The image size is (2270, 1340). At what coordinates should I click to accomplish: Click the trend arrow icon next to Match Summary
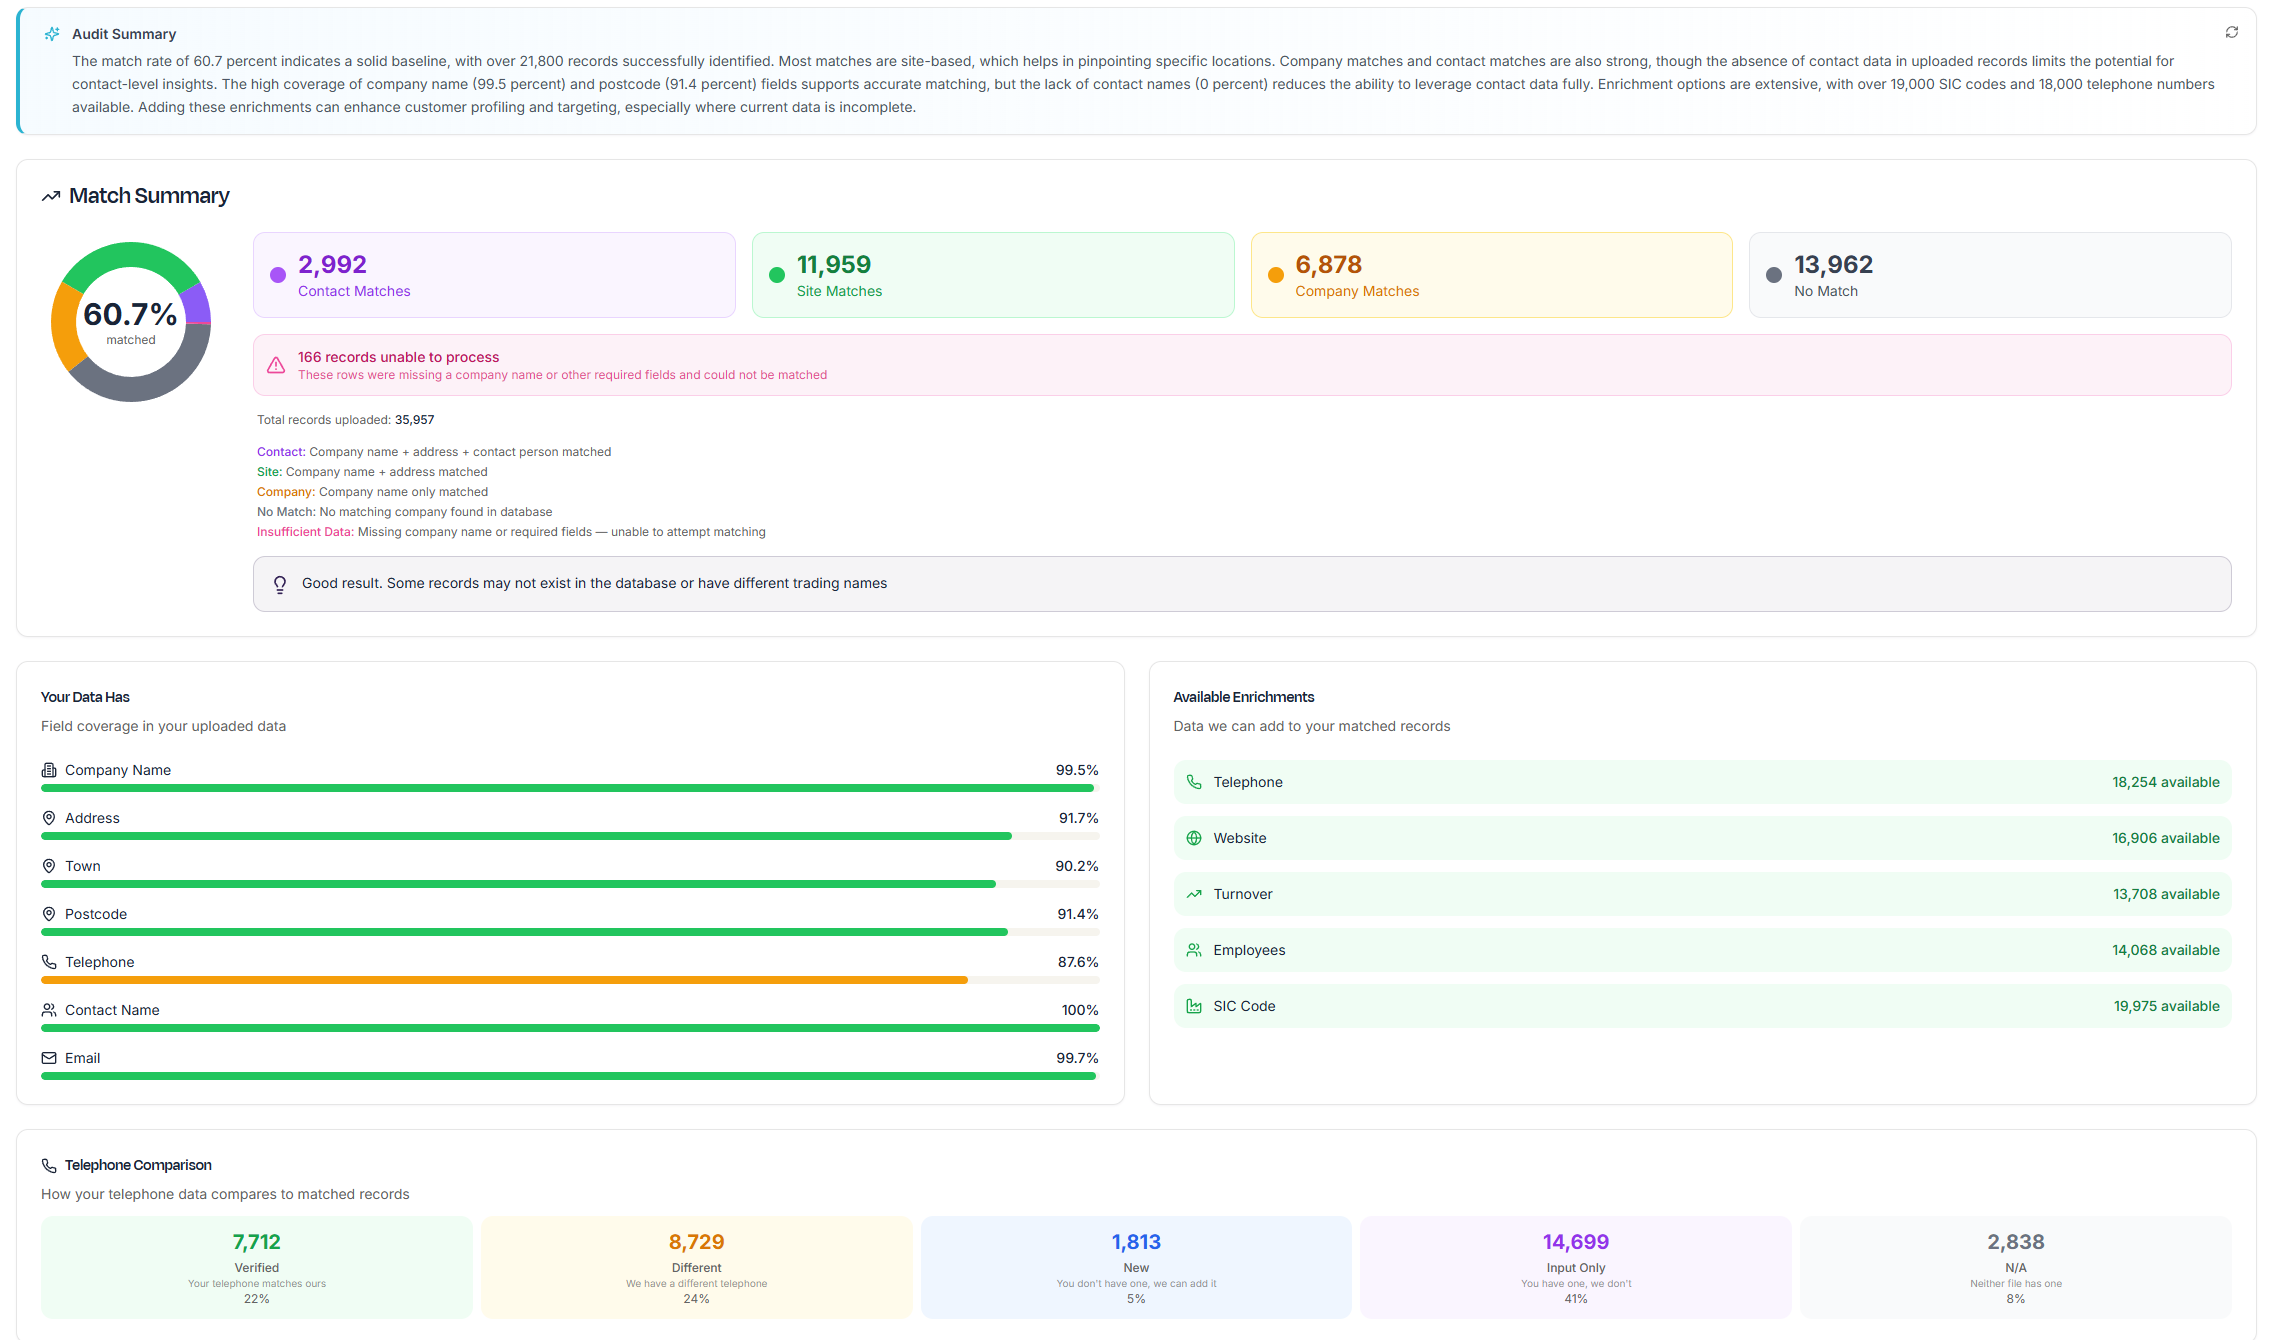point(51,195)
